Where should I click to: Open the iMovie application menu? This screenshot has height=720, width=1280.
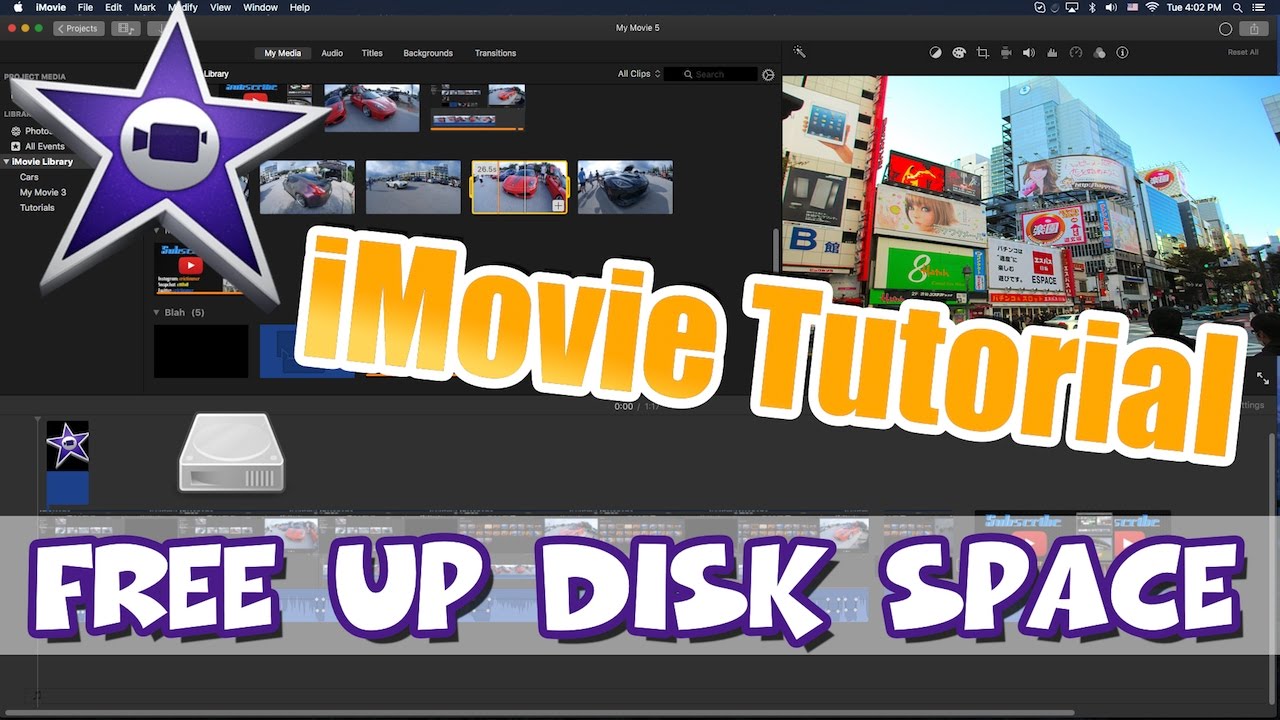tap(50, 7)
